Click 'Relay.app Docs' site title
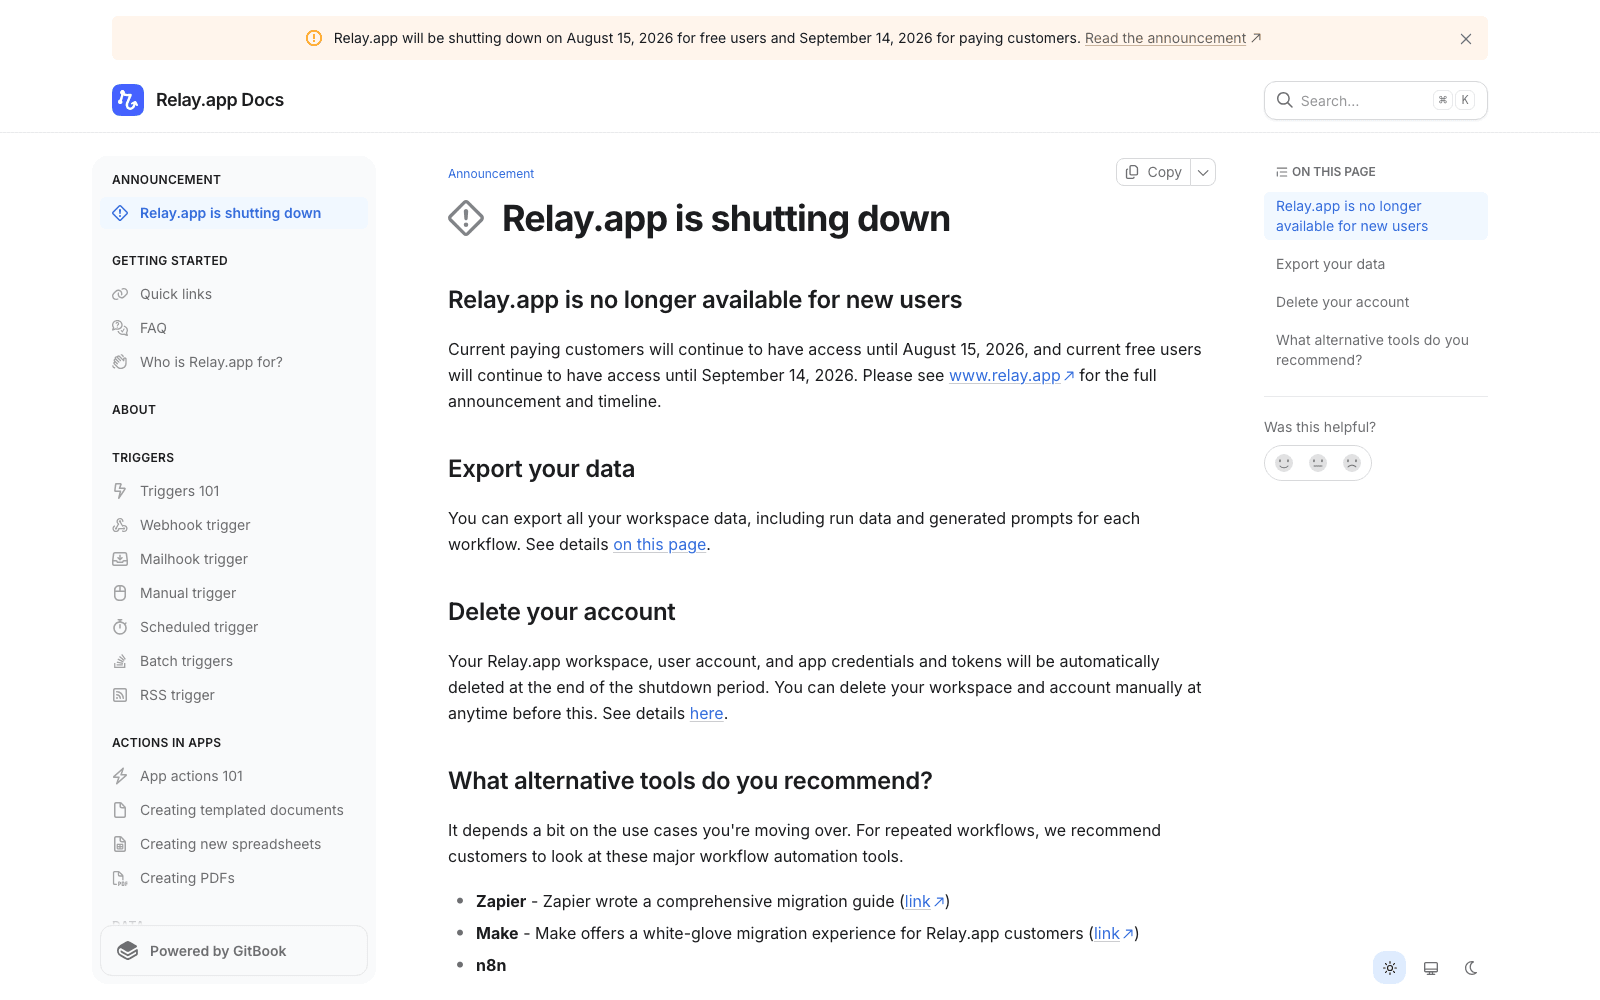 [x=220, y=100]
